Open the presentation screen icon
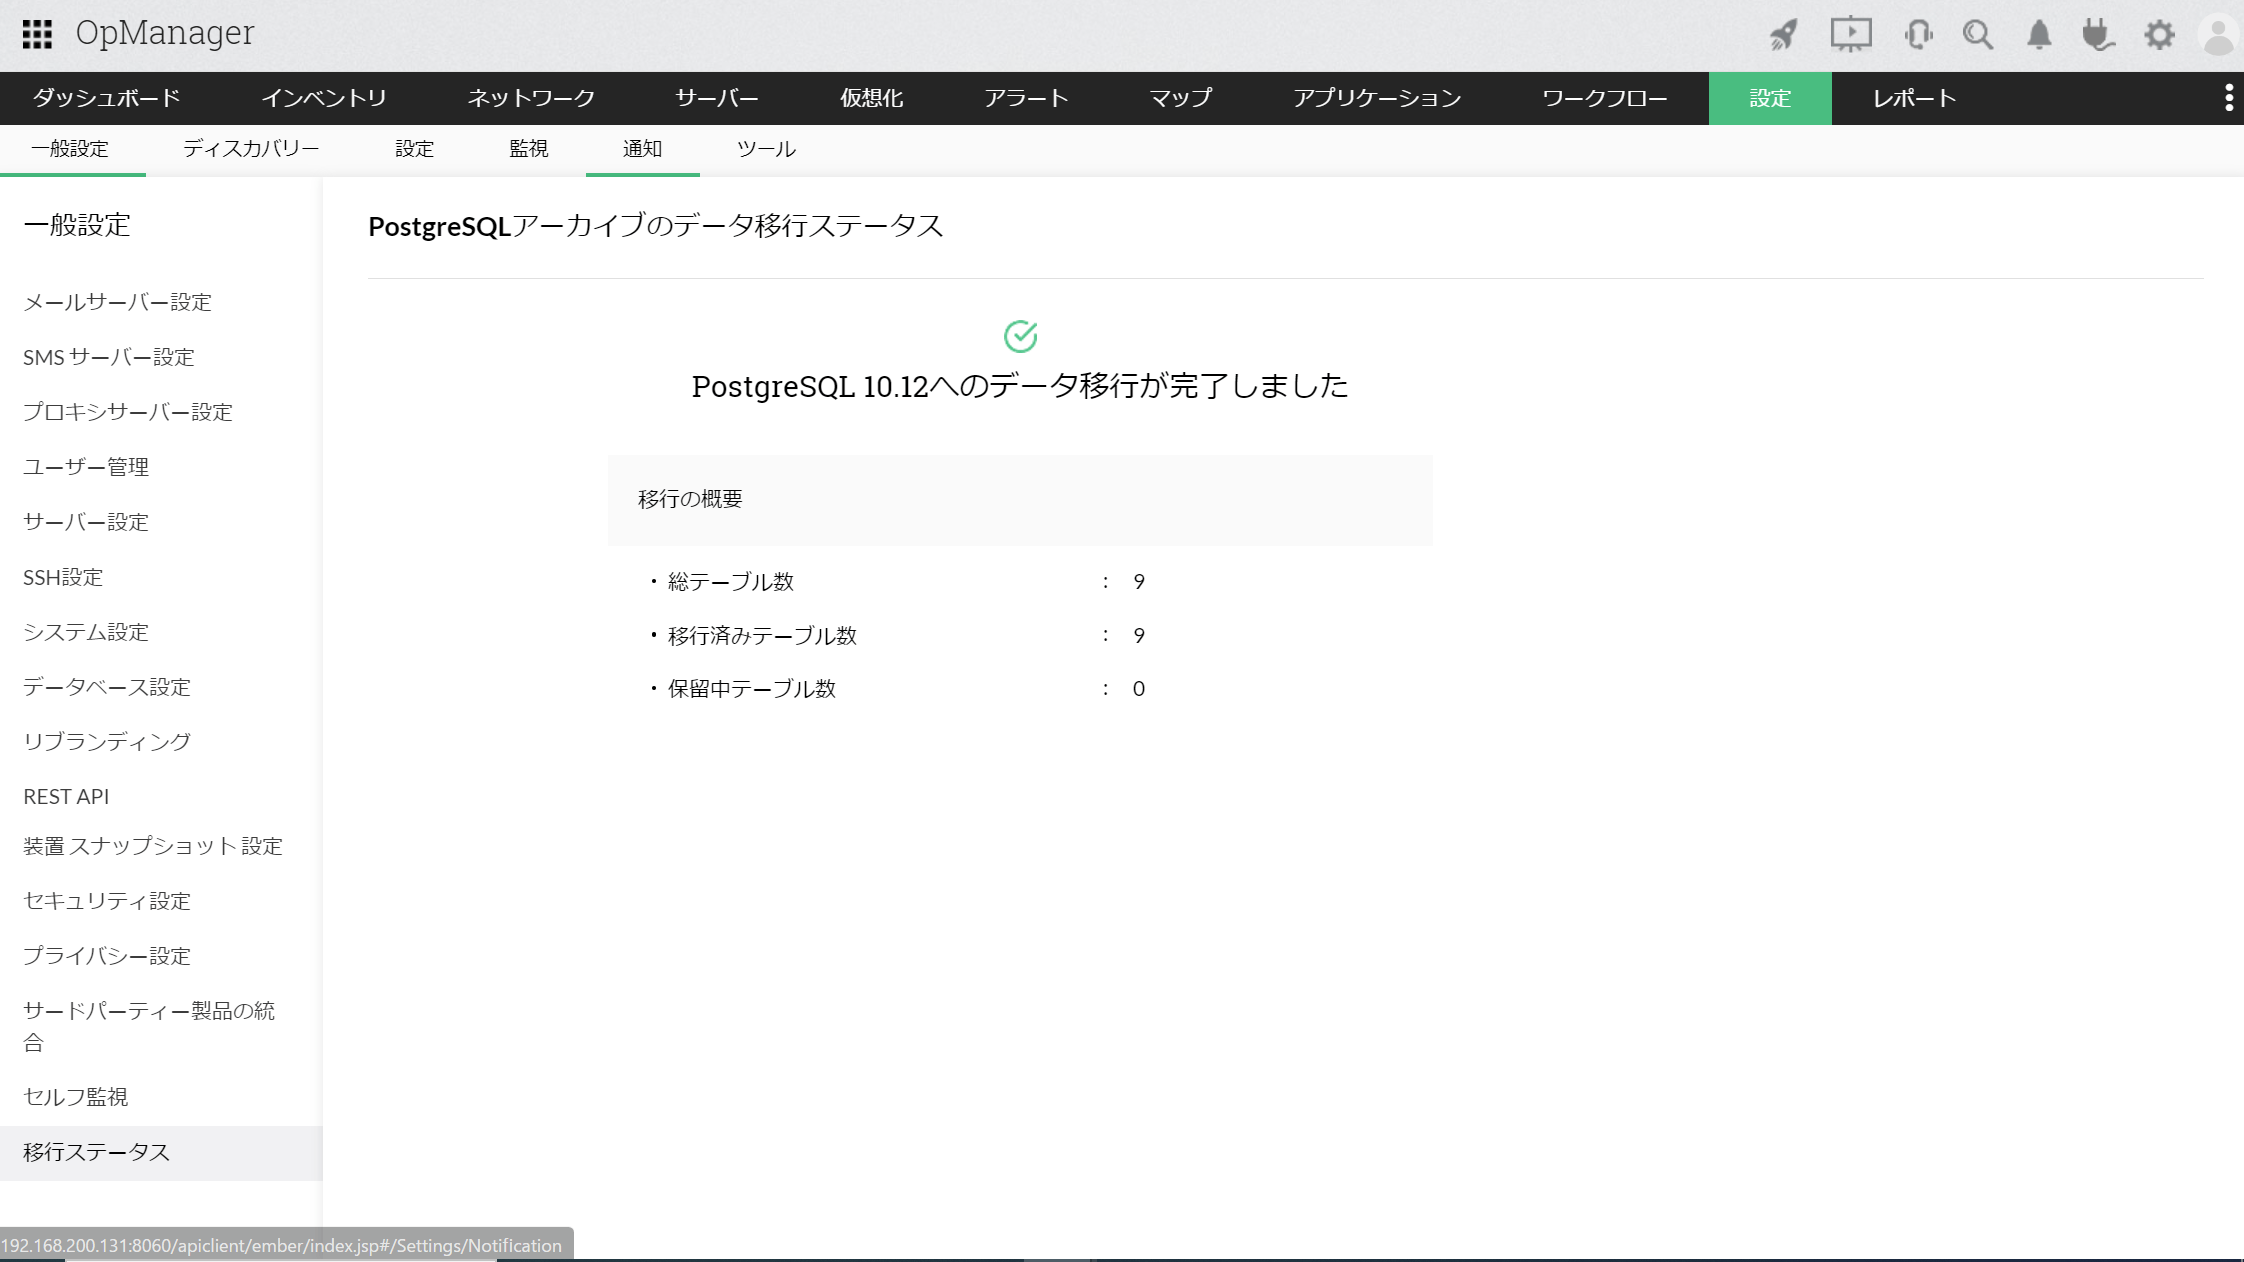The width and height of the screenshot is (2244, 1262). [1850, 35]
